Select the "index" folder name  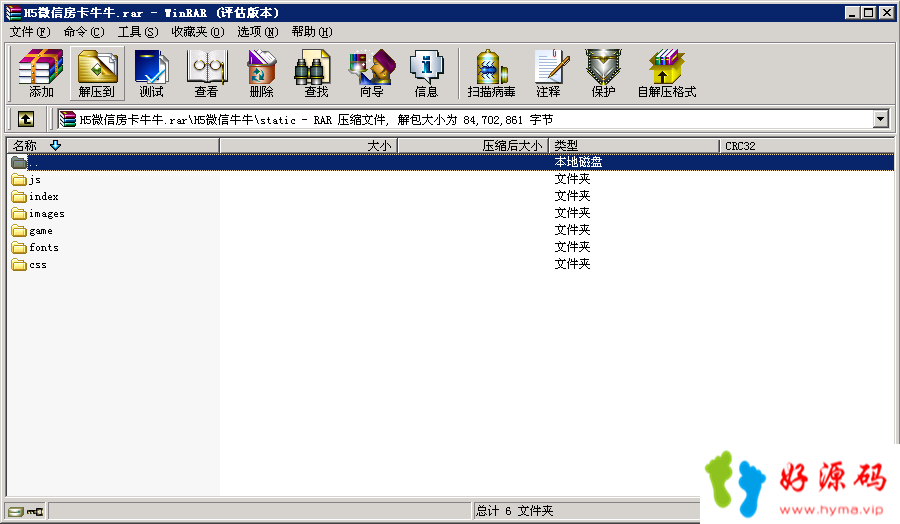click(x=44, y=197)
